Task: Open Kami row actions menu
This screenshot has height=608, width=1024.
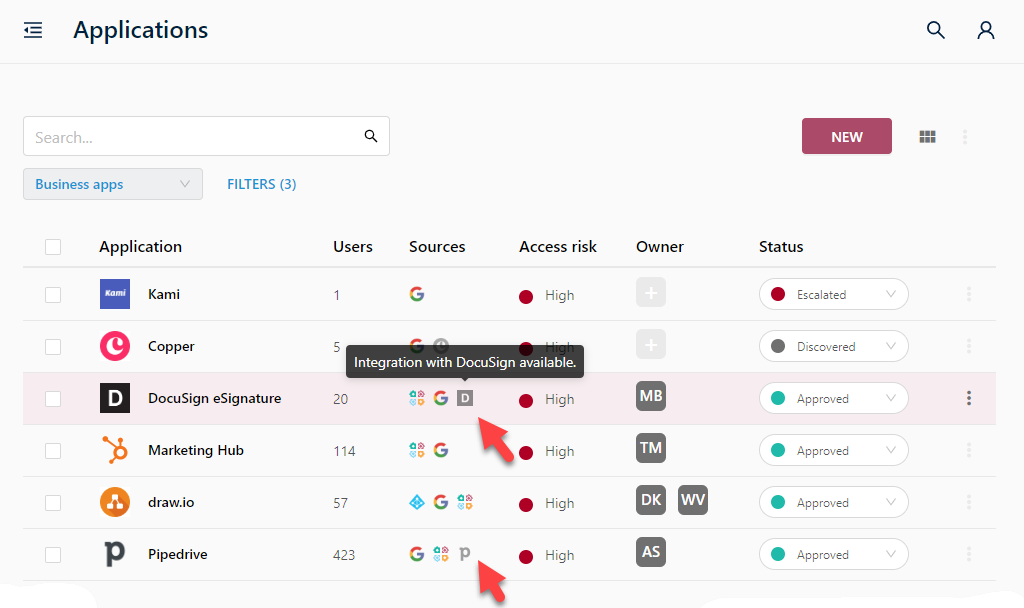Action: [969, 294]
